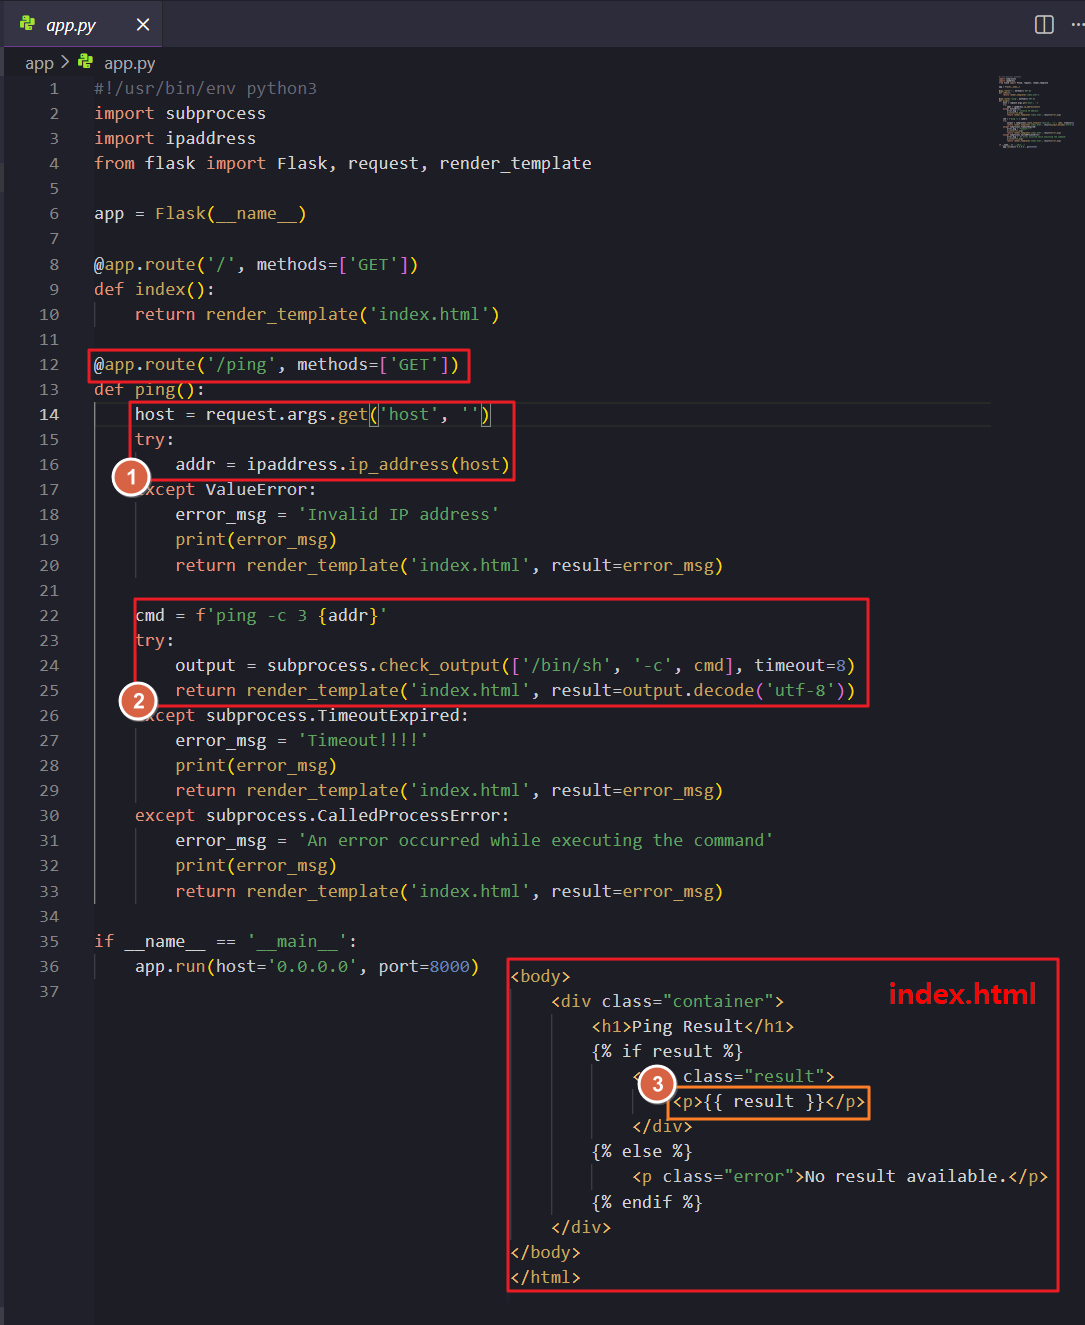
Task: Select line number 14 in the gutter
Action: tap(49, 414)
